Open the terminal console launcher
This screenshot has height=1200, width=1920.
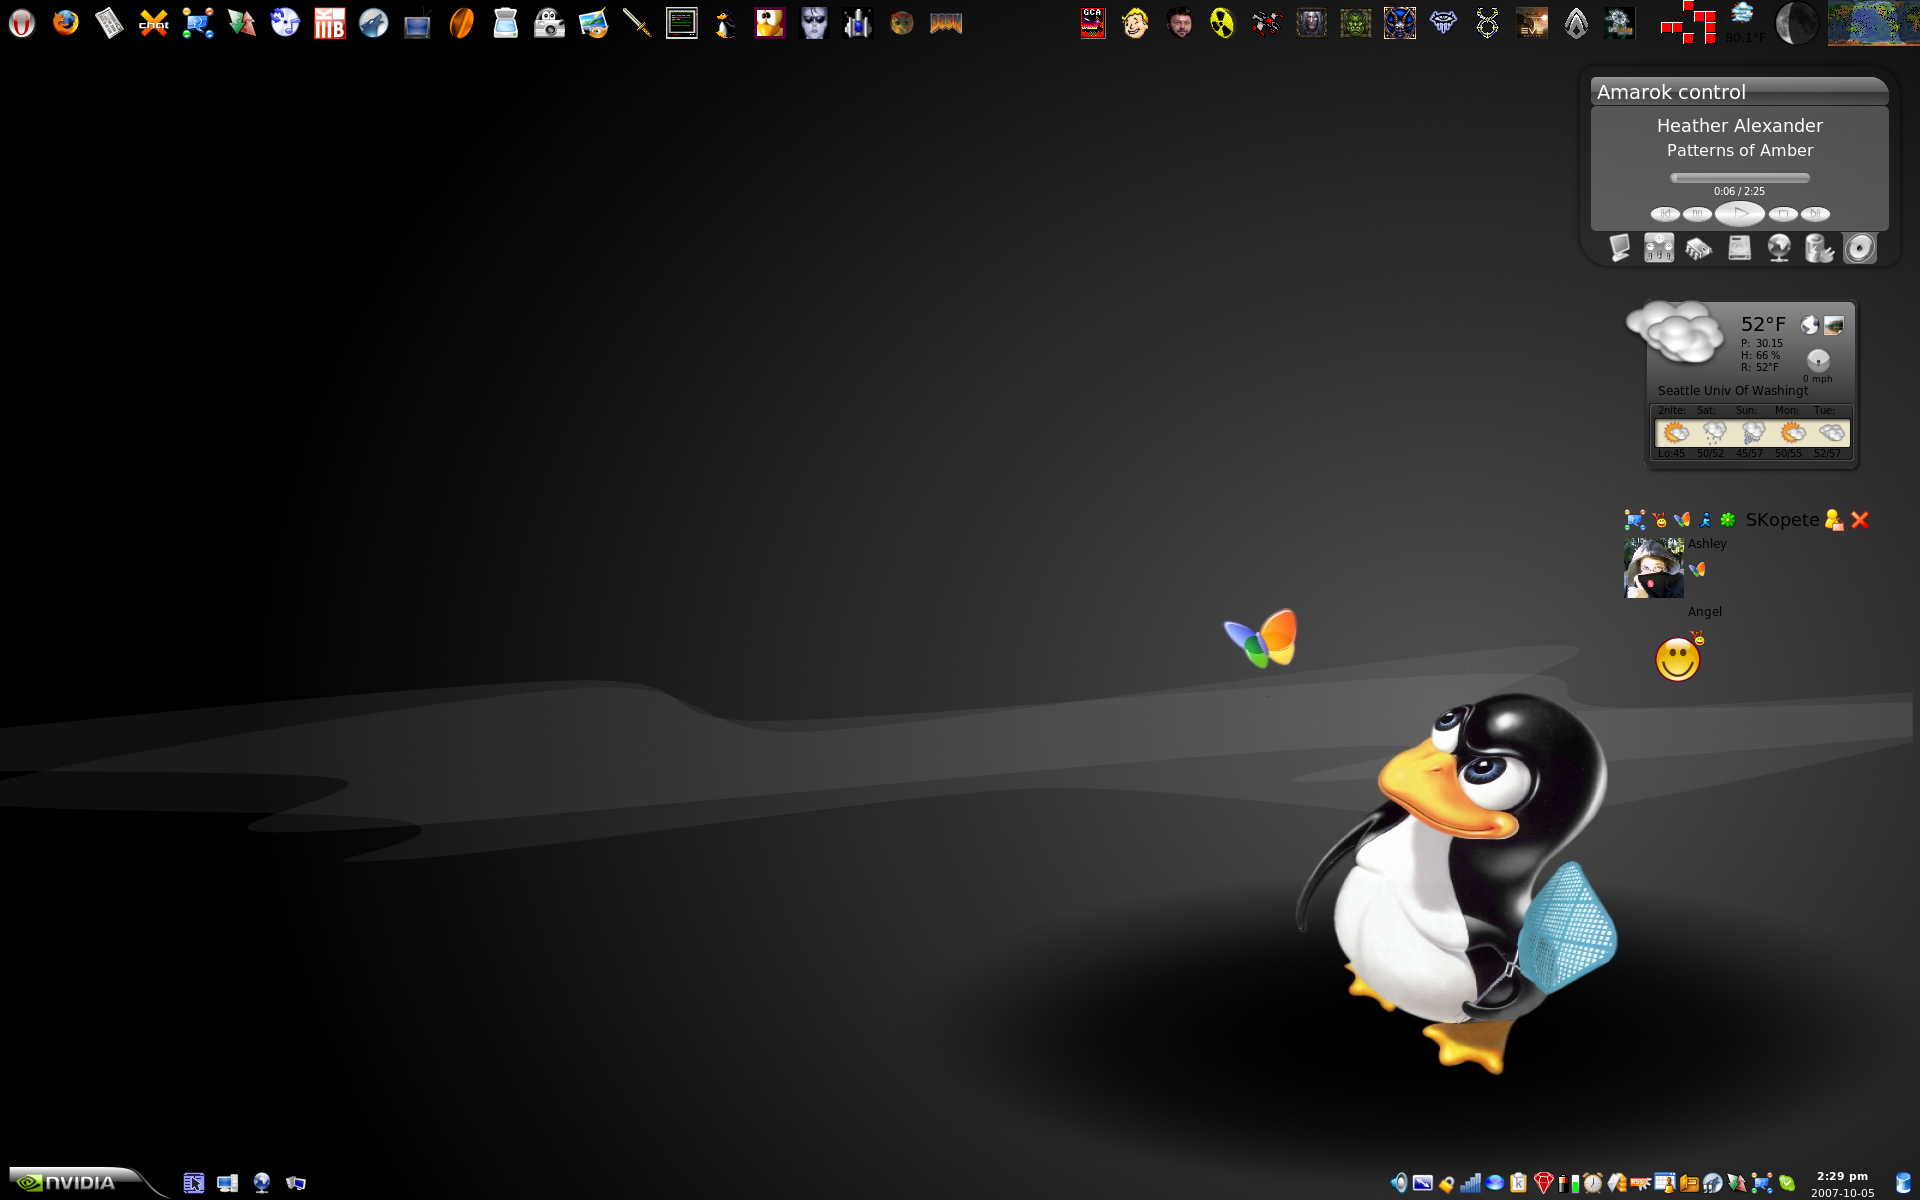681,23
